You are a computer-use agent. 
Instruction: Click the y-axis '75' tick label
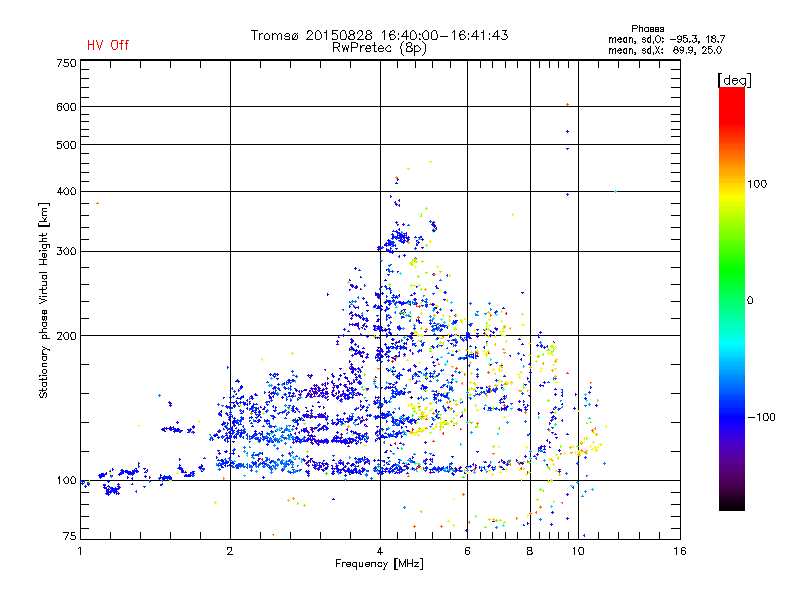point(70,536)
